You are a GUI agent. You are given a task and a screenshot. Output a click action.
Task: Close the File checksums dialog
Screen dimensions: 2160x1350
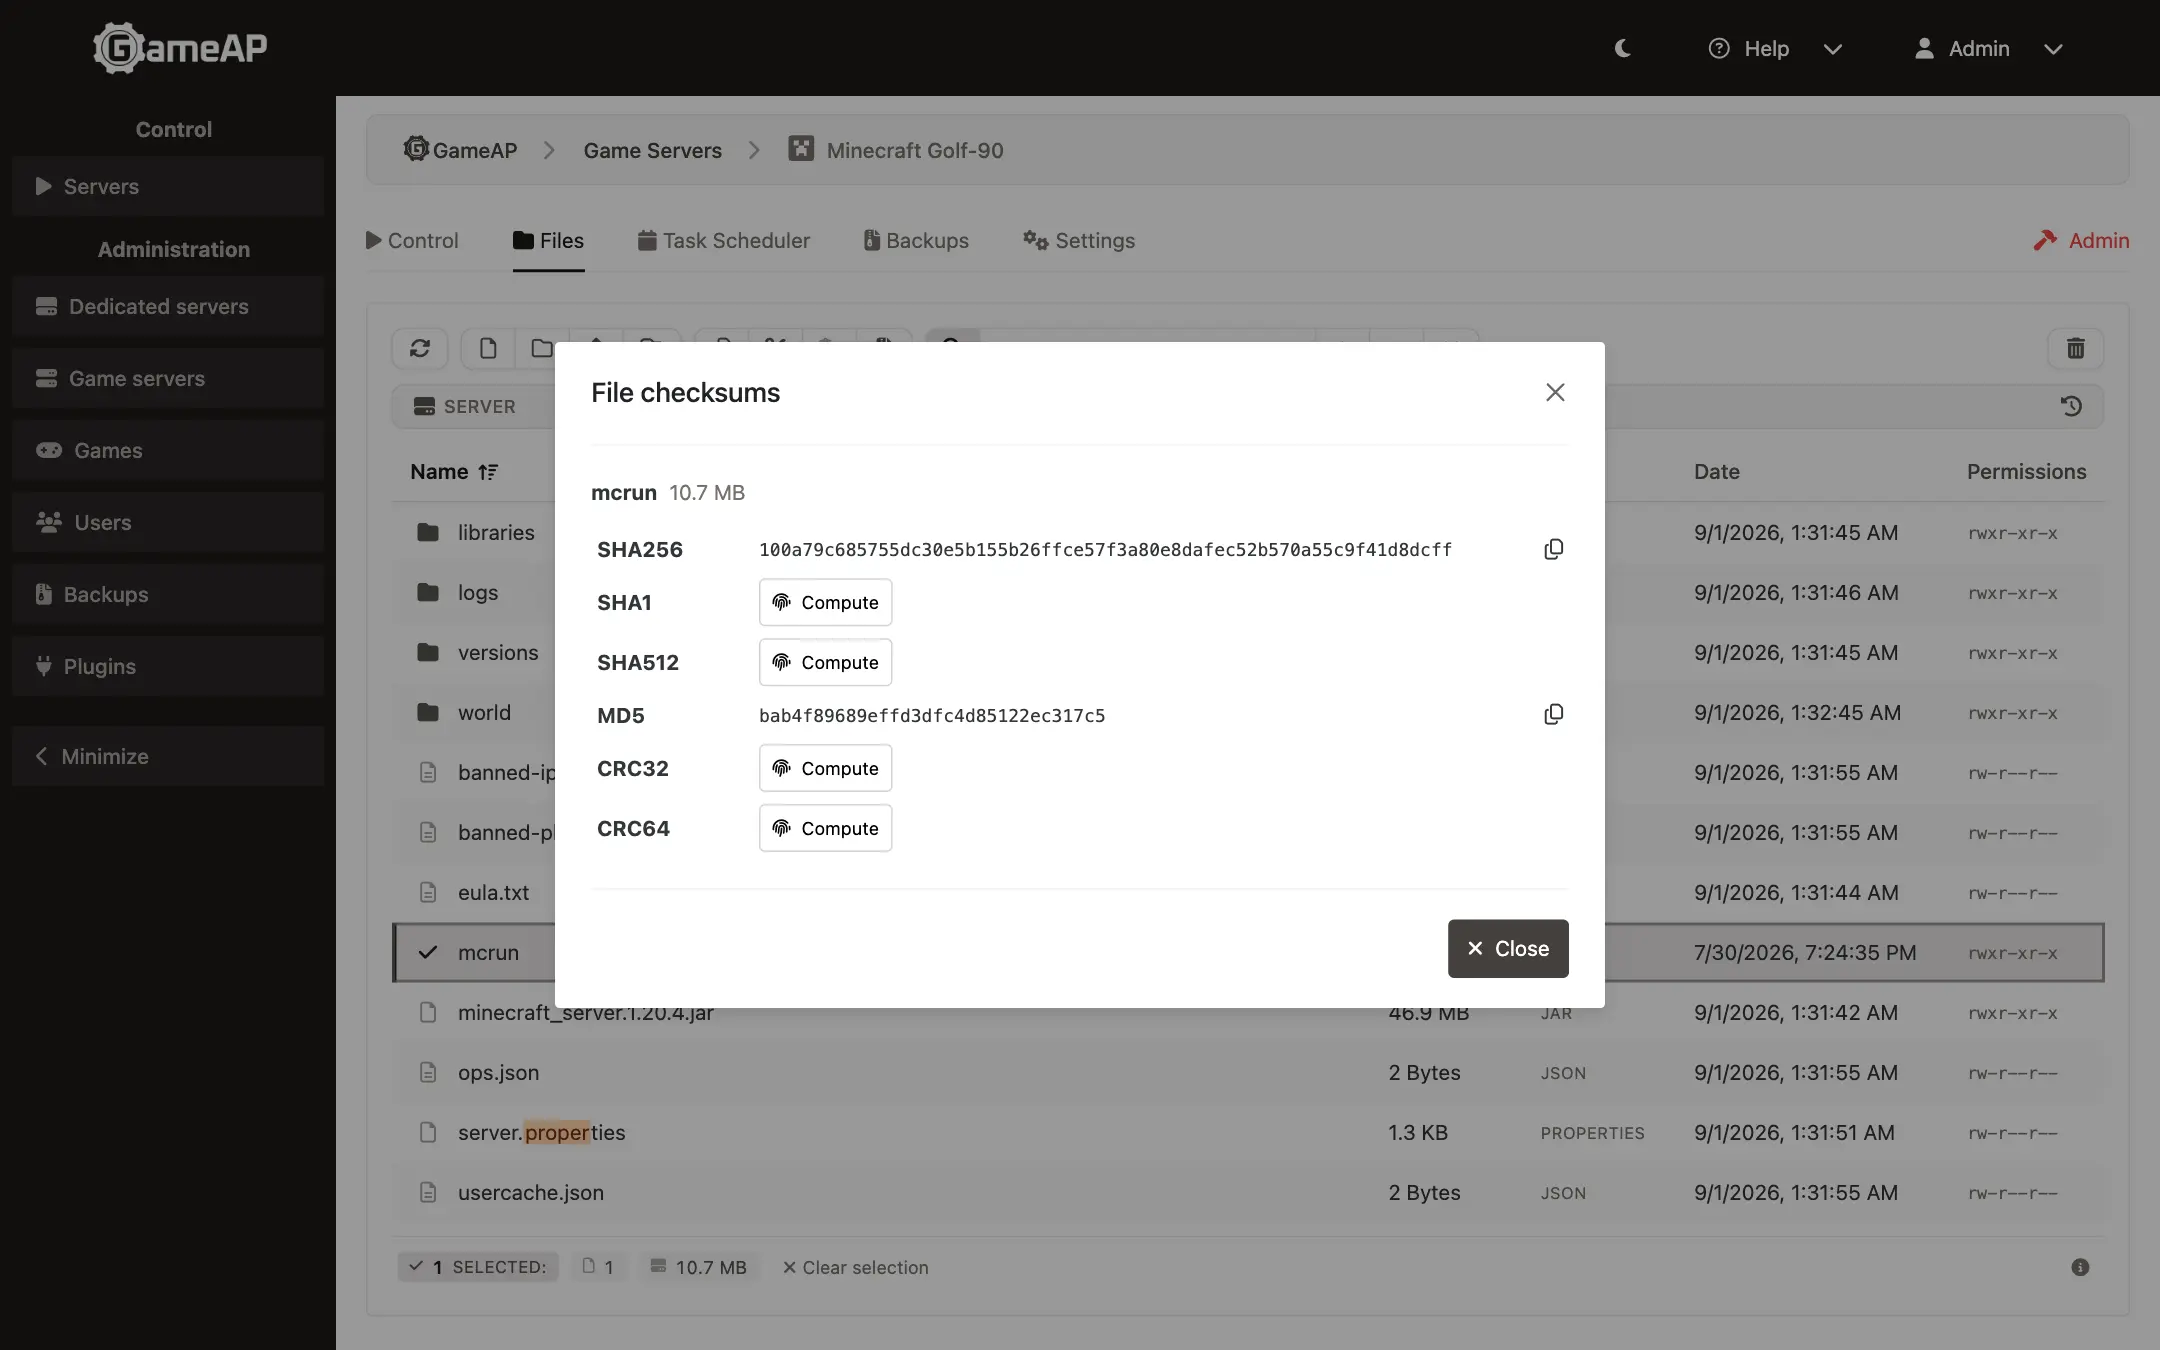click(x=1508, y=948)
